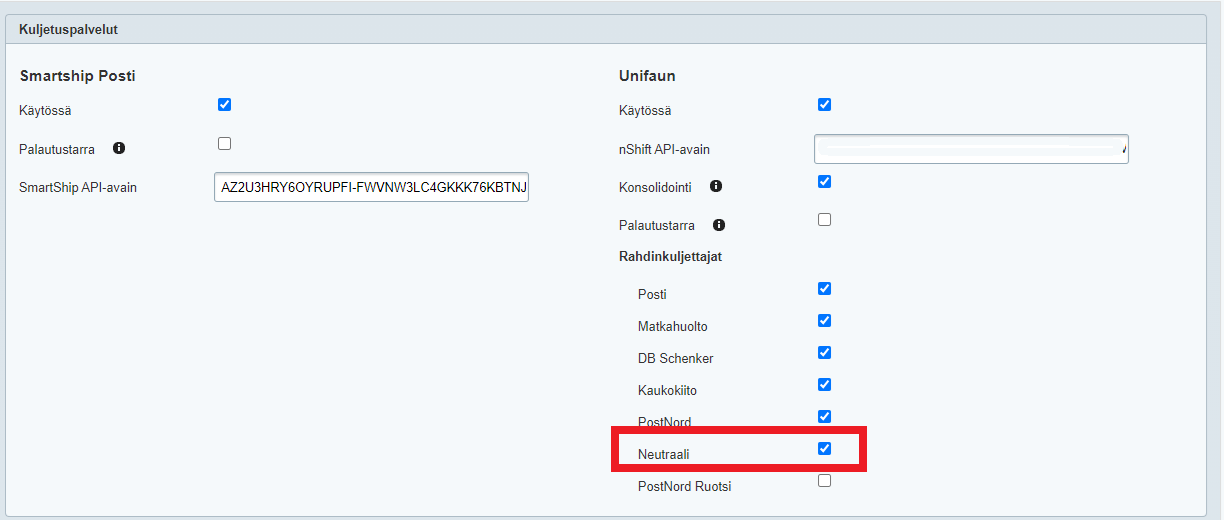The image size is (1224, 520).
Task: Open info icon beside Unifaun Palautustarra
Action: tap(719, 225)
